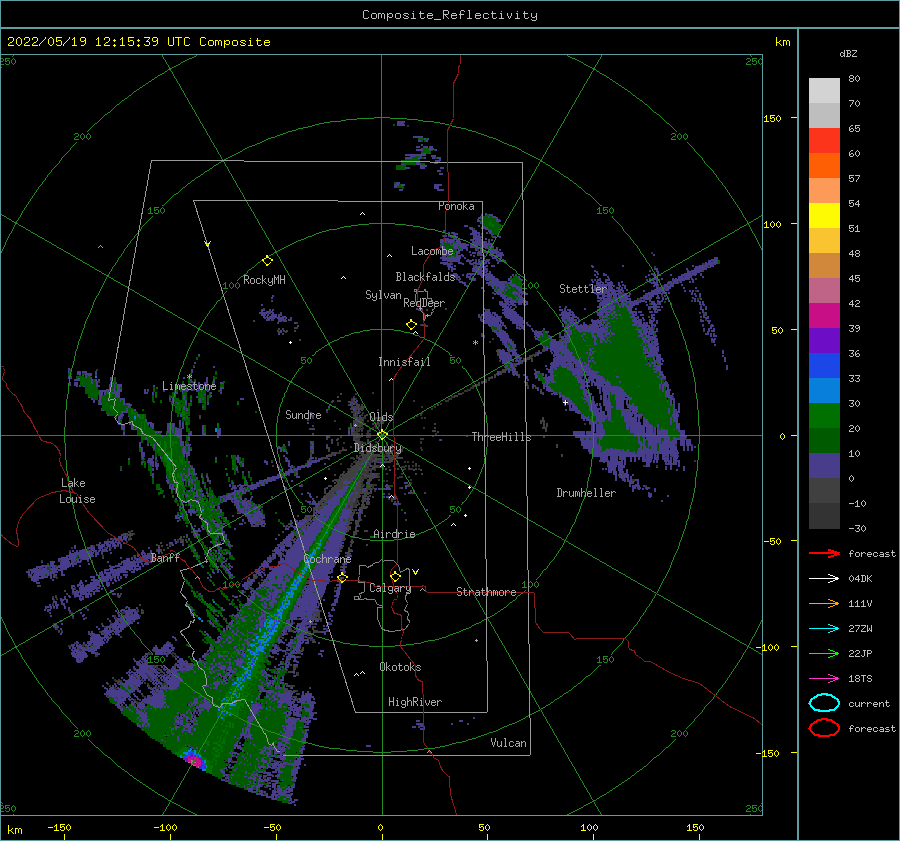
Task: Click the Drumheller town label
Action: (x=586, y=493)
